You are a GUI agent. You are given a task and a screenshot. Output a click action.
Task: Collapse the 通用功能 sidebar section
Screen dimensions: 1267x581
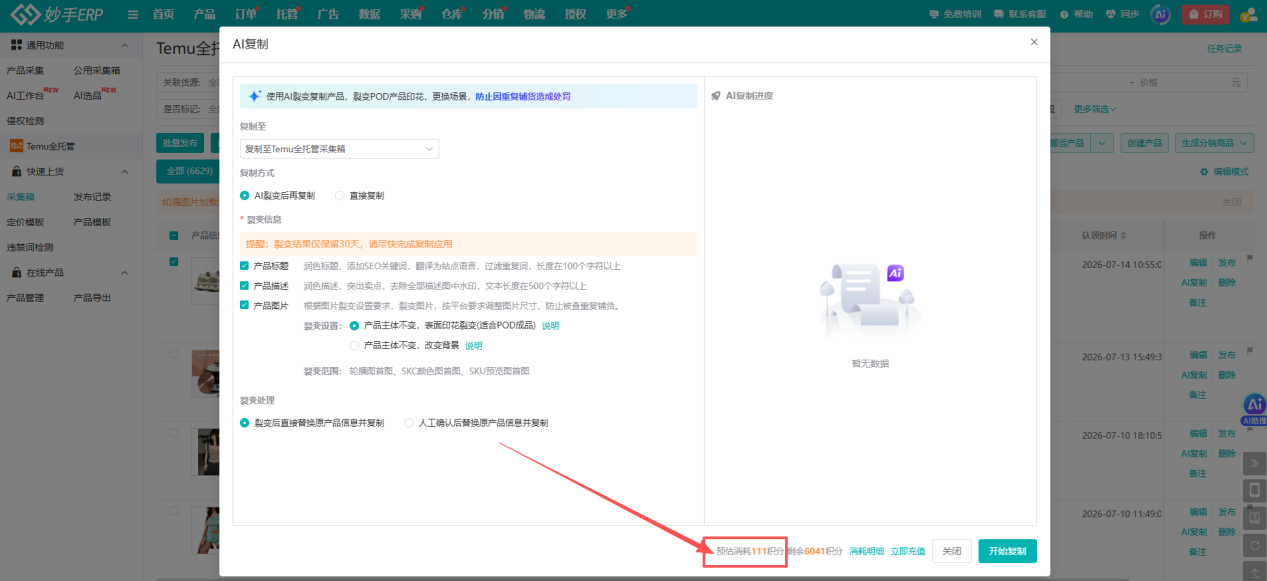[124, 45]
